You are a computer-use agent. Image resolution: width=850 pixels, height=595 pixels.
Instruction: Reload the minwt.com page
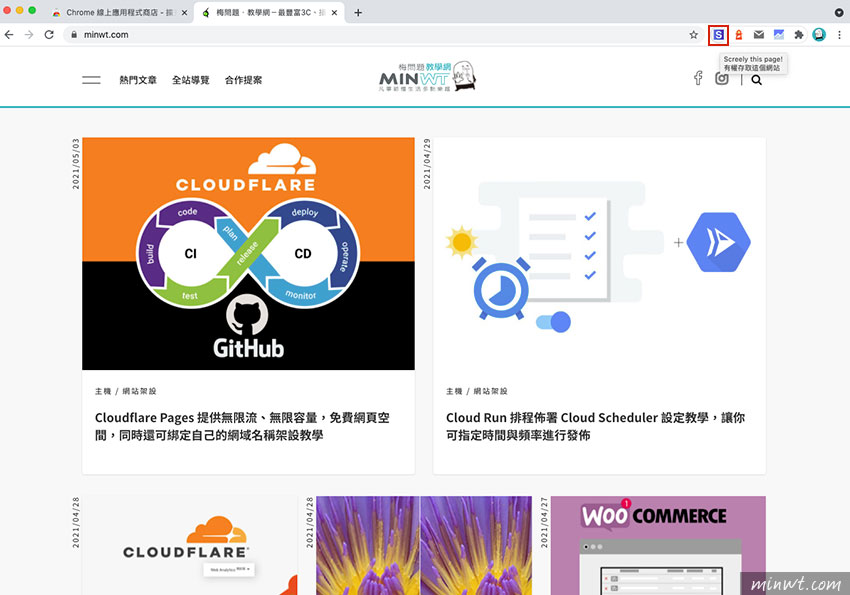(x=49, y=35)
